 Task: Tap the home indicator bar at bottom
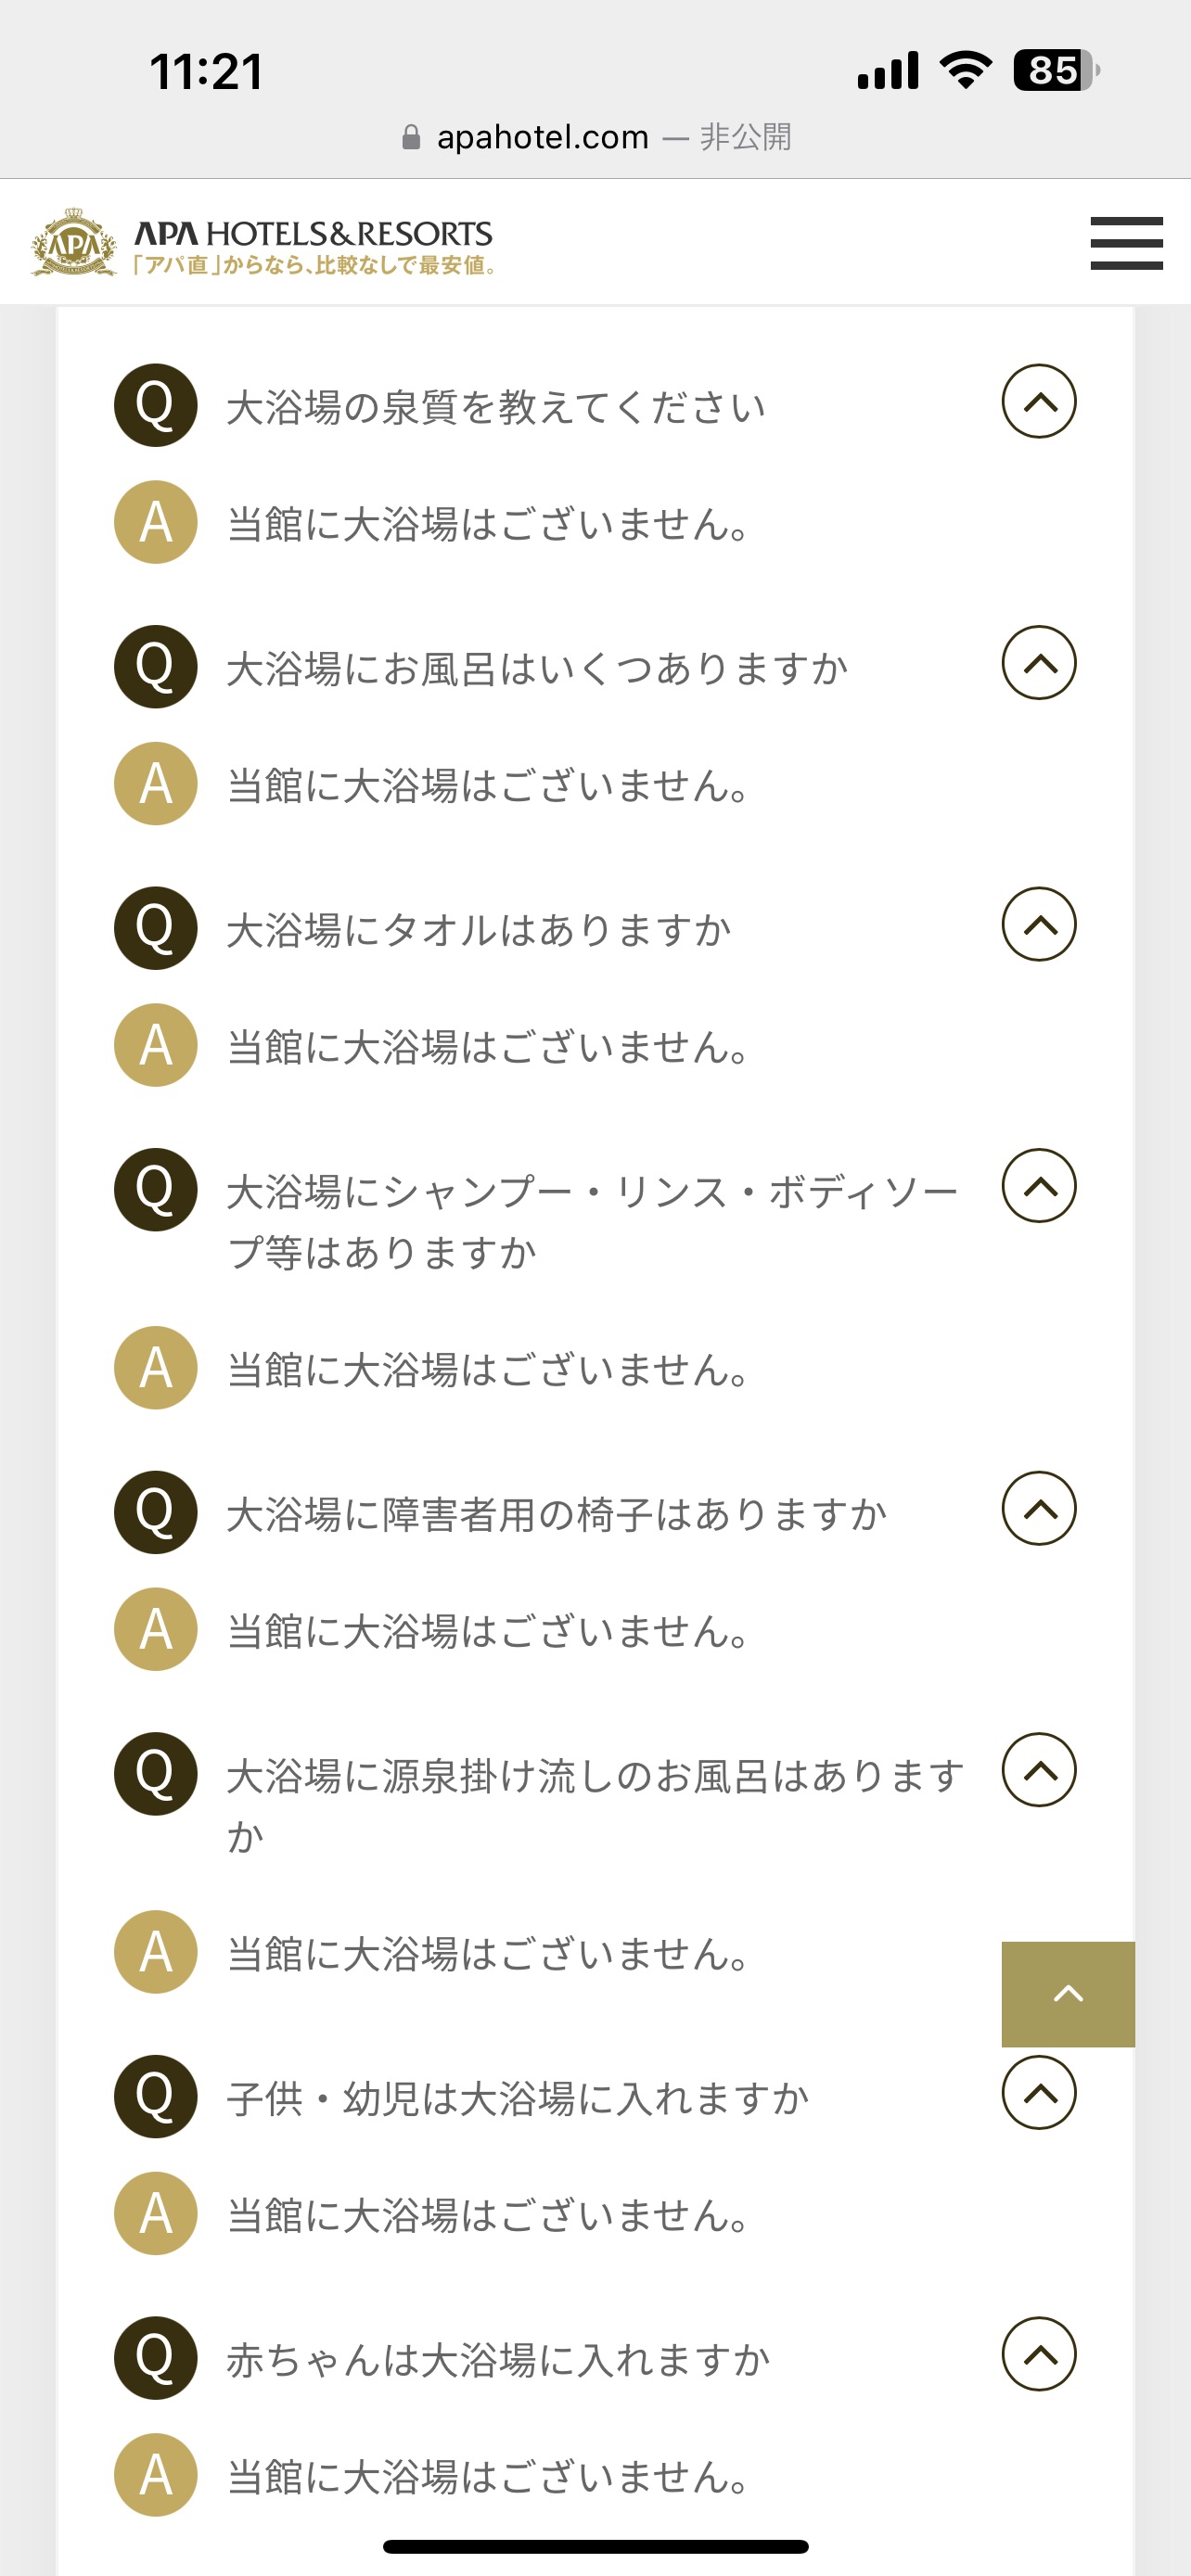(x=596, y=2546)
